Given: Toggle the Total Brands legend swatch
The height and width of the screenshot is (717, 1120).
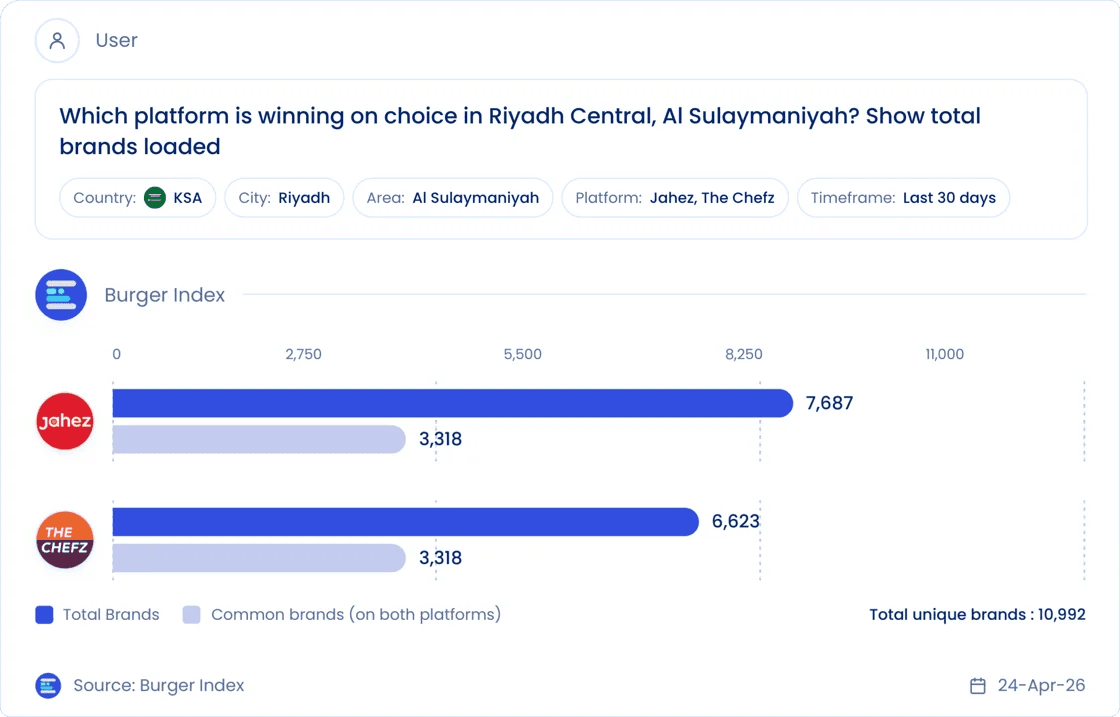Looking at the screenshot, I should point(44,615).
